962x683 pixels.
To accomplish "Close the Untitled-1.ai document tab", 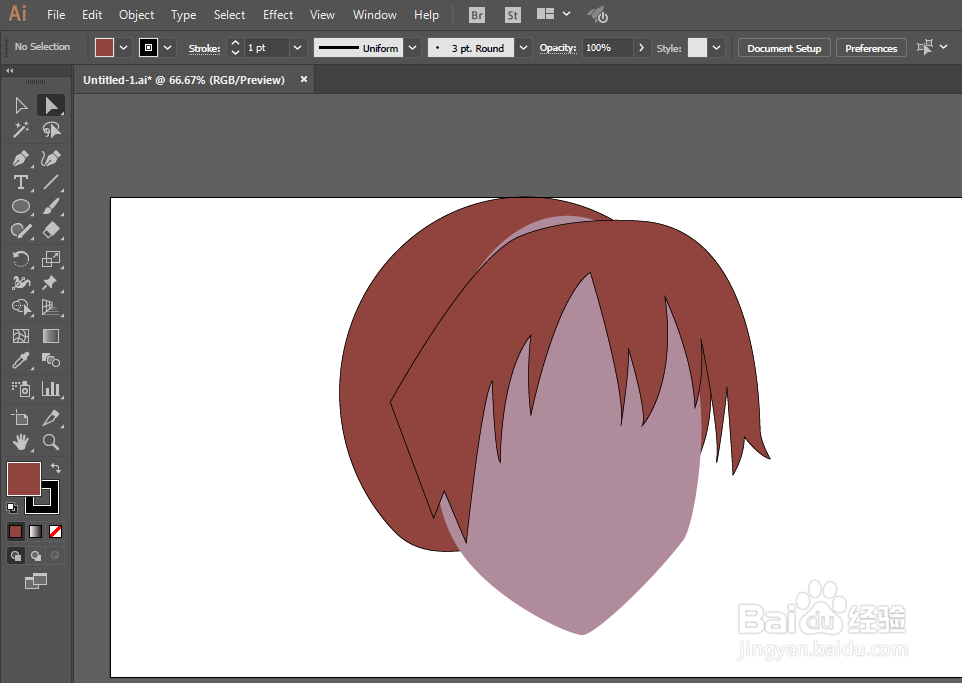I will (x=304, y=79).
